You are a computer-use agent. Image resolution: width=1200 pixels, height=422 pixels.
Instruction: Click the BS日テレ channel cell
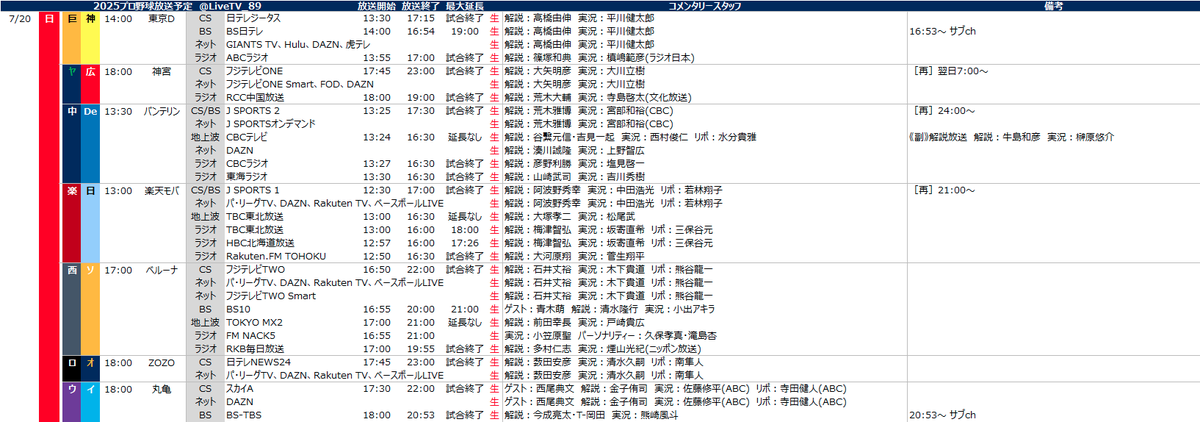[x=245, y=32]
